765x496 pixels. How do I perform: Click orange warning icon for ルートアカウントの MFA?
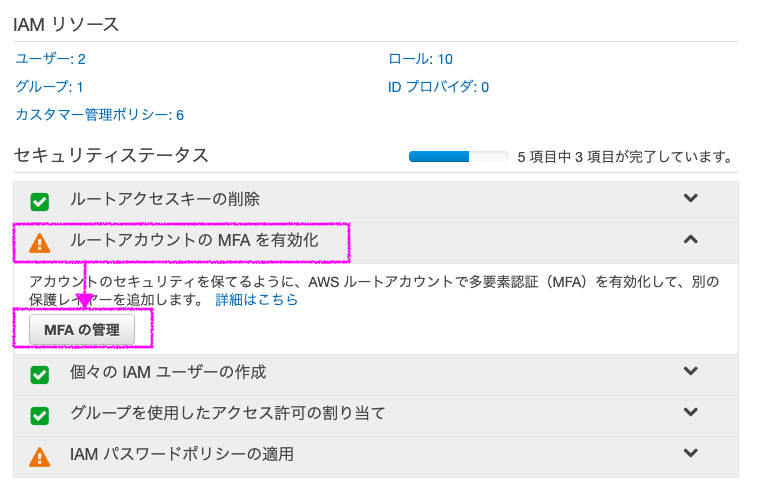(x=40, y=243)
